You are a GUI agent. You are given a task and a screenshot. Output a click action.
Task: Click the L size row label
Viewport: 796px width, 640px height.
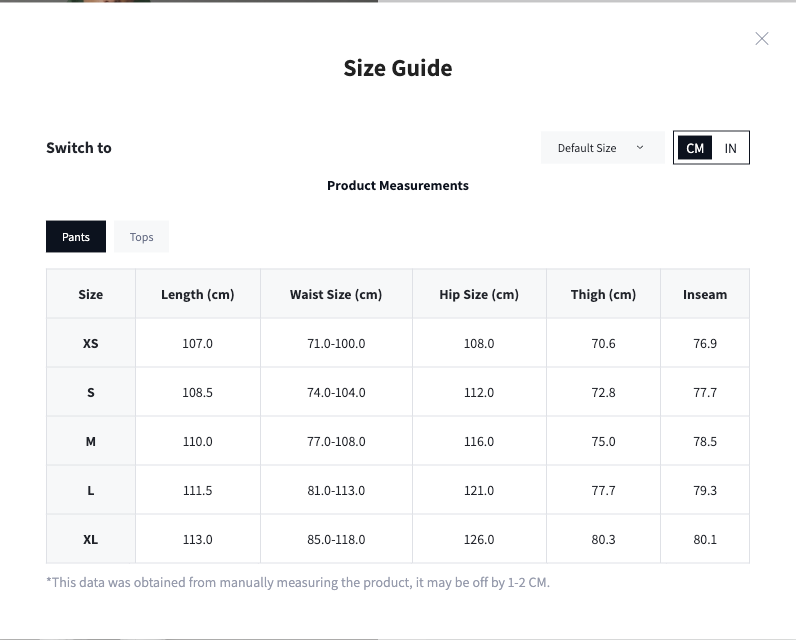pos(91,490)
